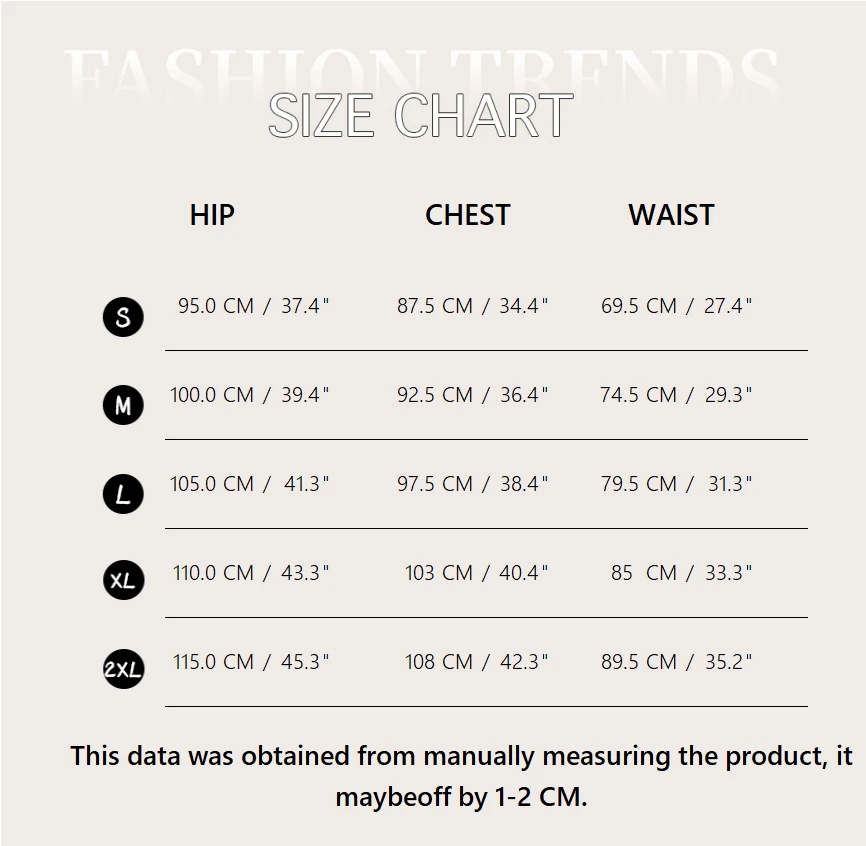
Task: Choose the XL size badge
Action: point(123,580)
